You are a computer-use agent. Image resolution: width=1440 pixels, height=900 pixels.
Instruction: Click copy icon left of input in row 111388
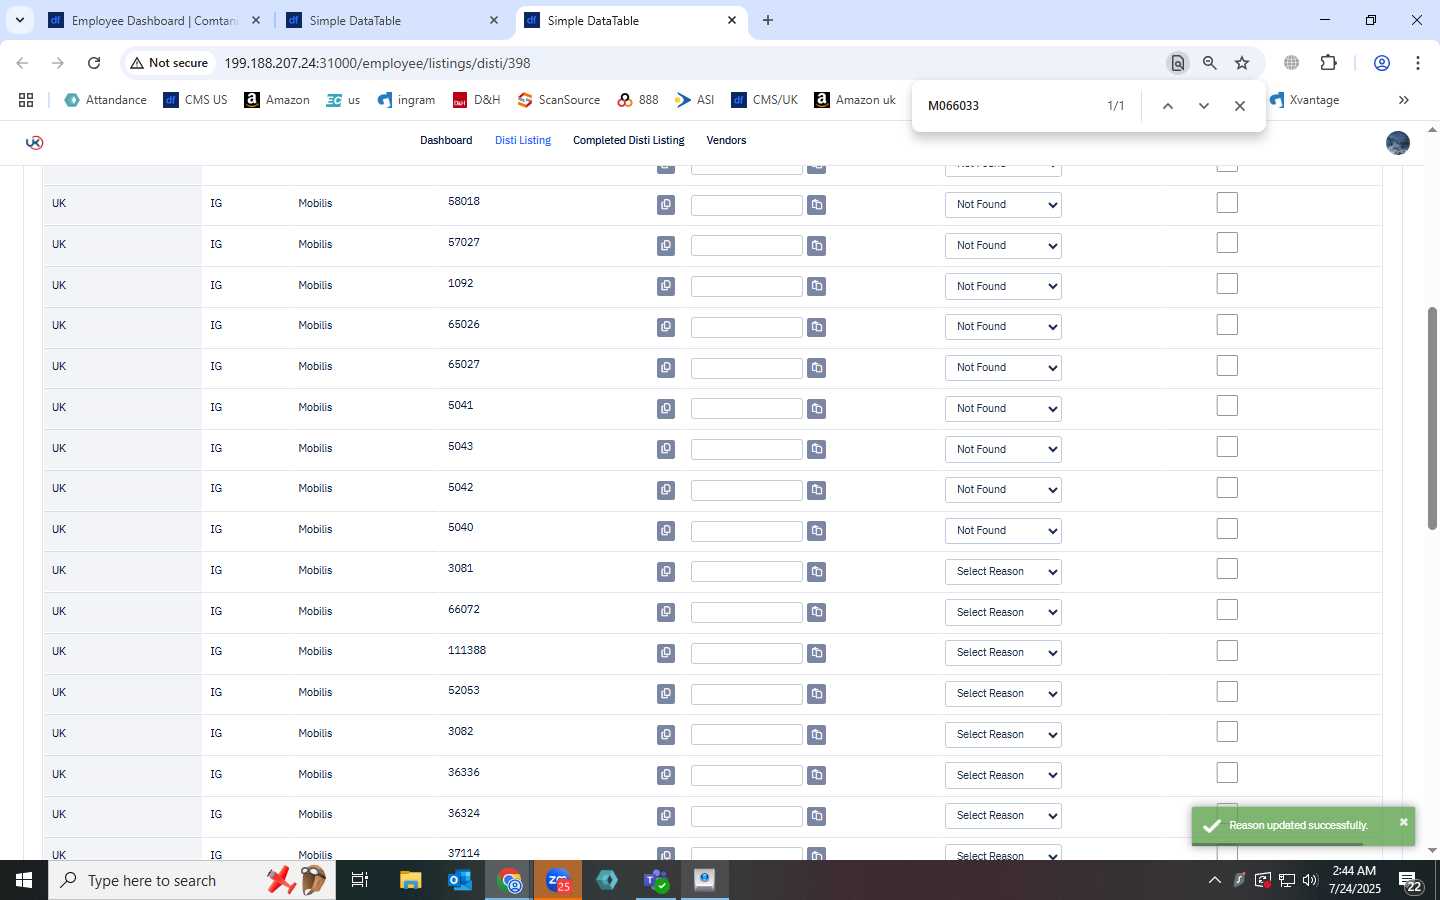666,653
